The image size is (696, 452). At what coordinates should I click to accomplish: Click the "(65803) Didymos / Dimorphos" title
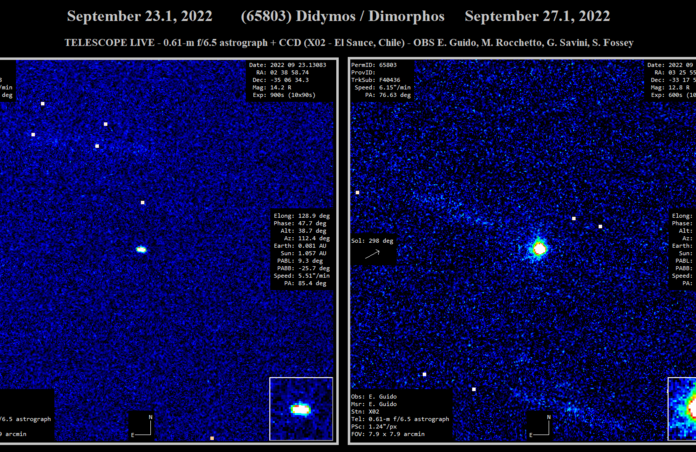click(x=342, y=16)
